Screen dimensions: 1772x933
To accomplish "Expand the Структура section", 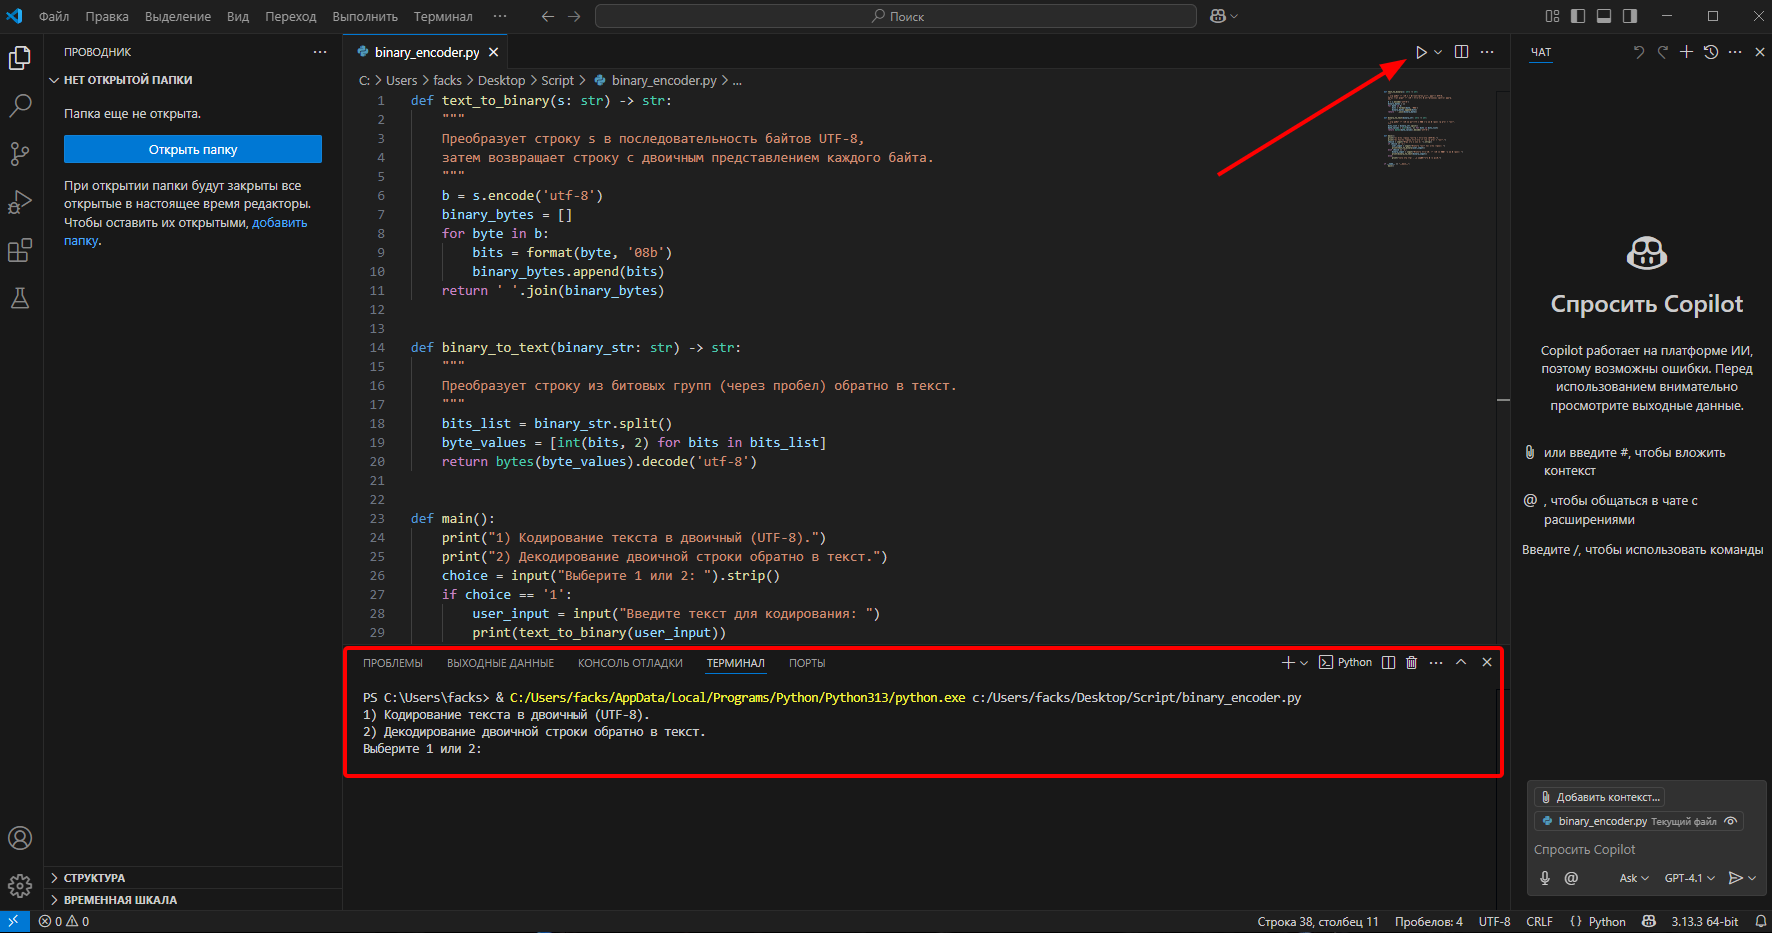I will [94, 878].
